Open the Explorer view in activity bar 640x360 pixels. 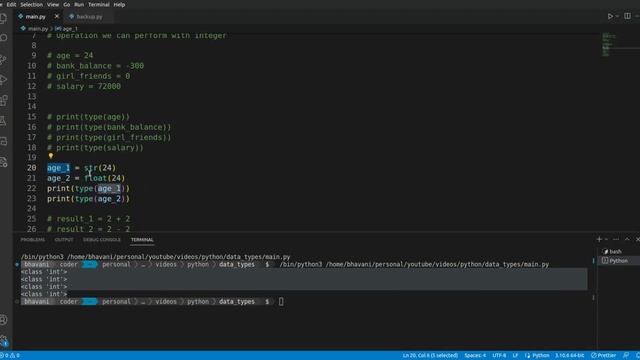pyautogui.click(x=4, y=18)
